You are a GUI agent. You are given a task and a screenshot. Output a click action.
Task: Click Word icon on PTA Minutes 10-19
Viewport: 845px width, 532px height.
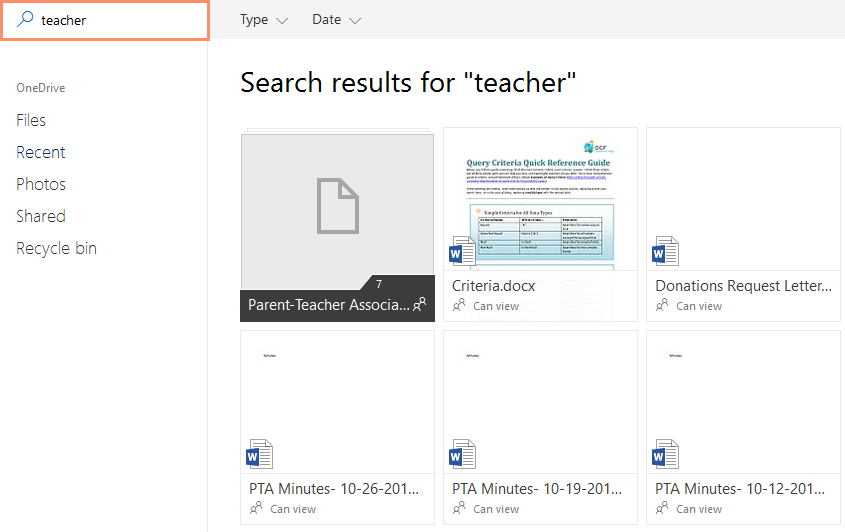[x=462, y=454]
